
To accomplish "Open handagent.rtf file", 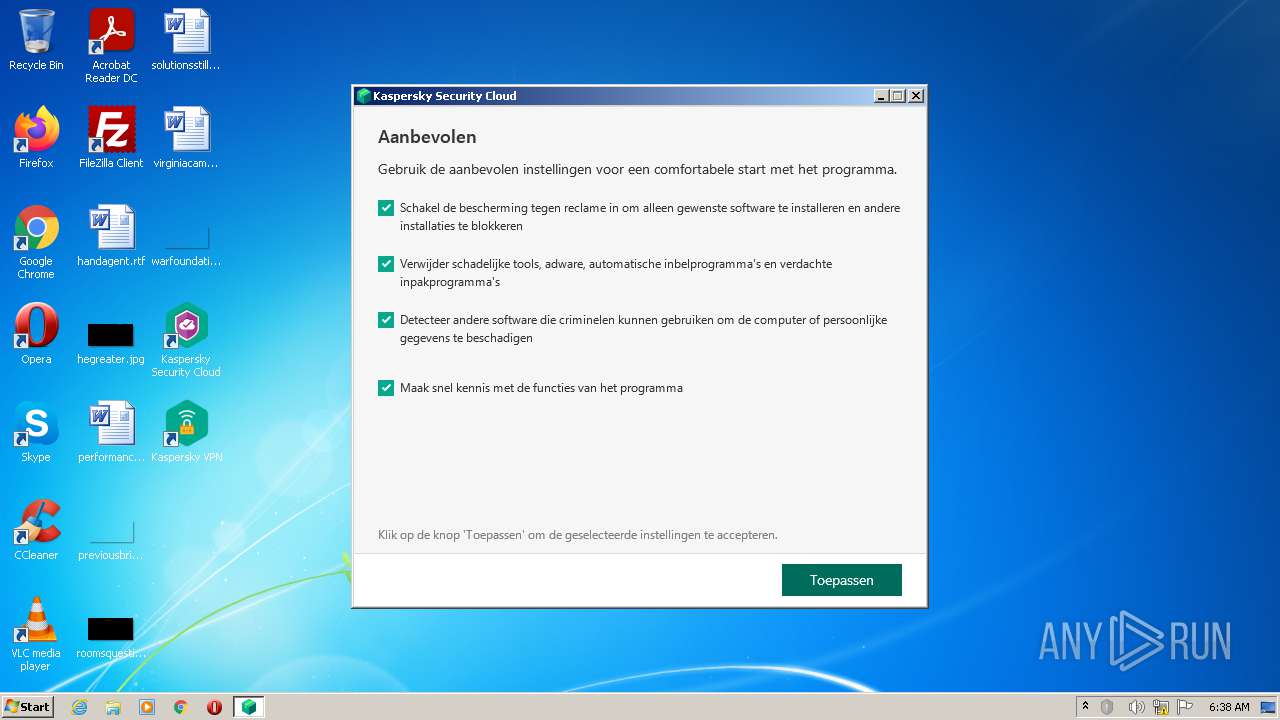I will click(x=111, y=236).
